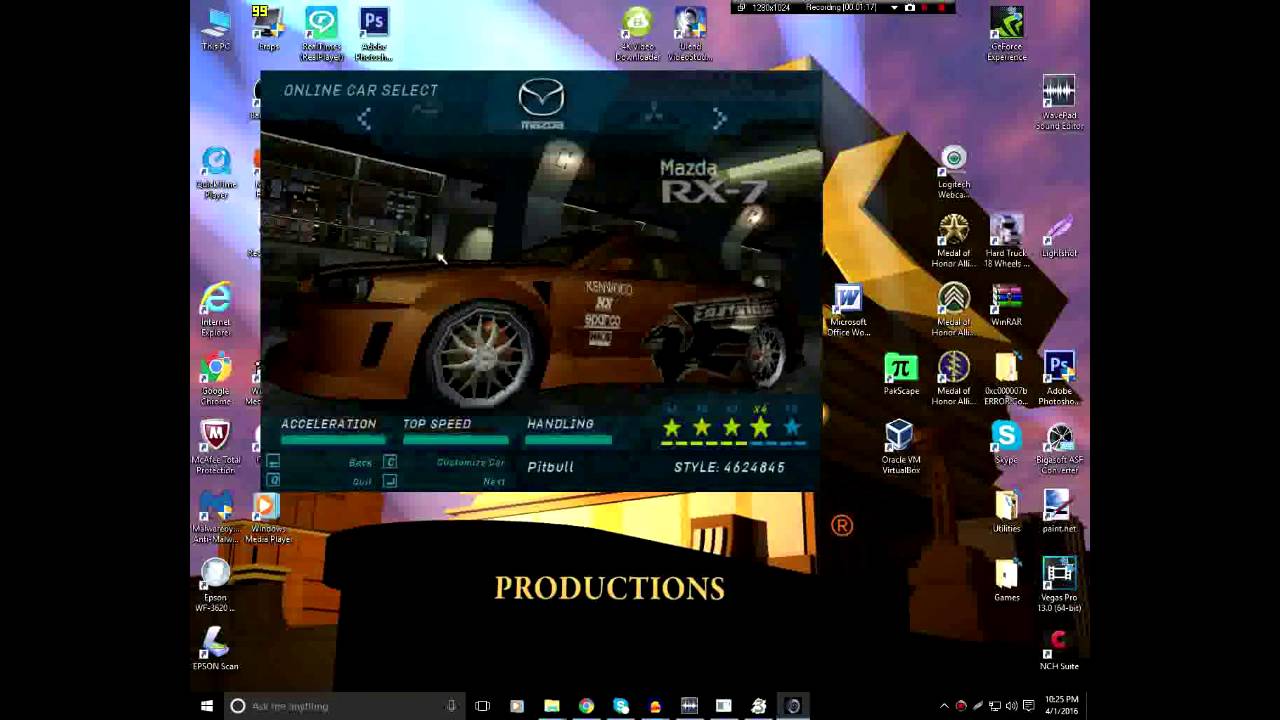Open RealTimes (RealPlayer) shortcut
The width and height of the screenshot is (1280, 720).
click(x=322, y=34)
